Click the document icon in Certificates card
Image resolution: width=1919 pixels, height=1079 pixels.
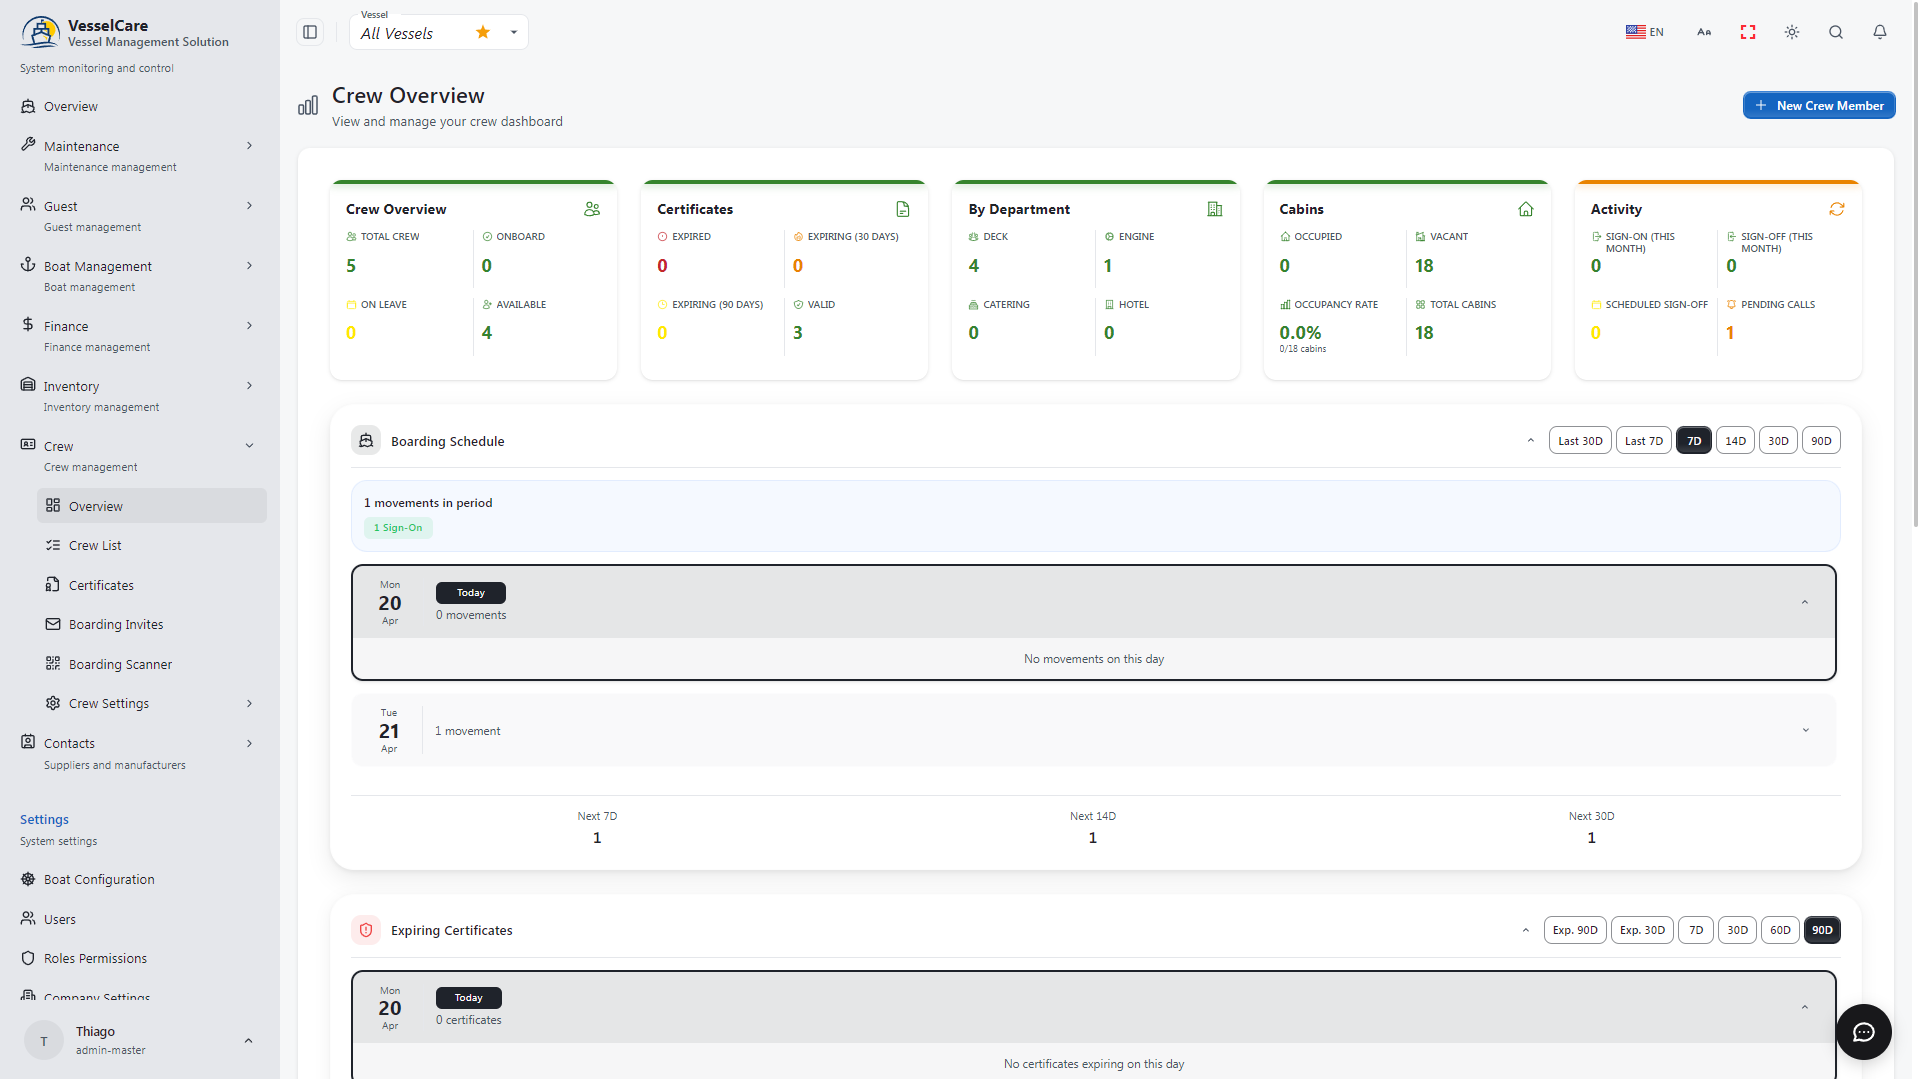(x=903, y=209)
